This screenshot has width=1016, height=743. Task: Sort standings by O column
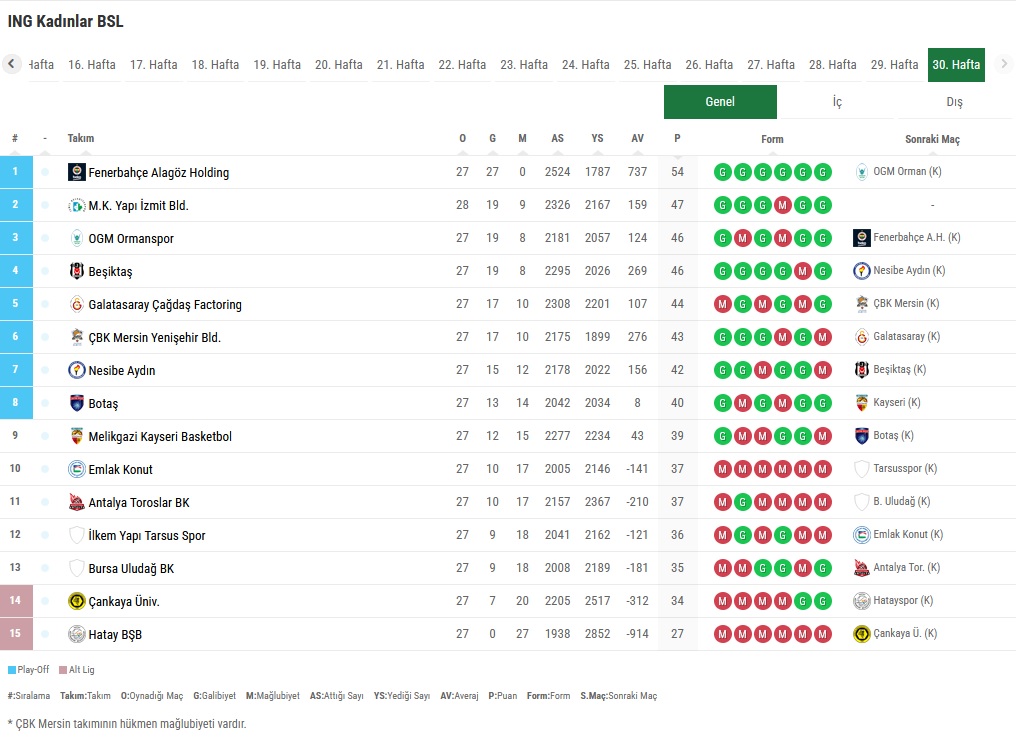[462, 139]
